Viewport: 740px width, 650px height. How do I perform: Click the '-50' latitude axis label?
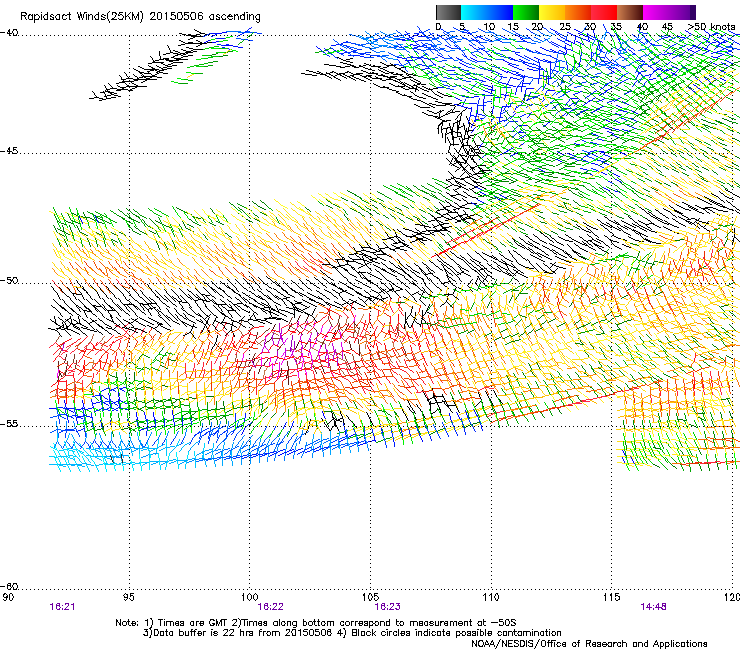(x=9, y=281)
